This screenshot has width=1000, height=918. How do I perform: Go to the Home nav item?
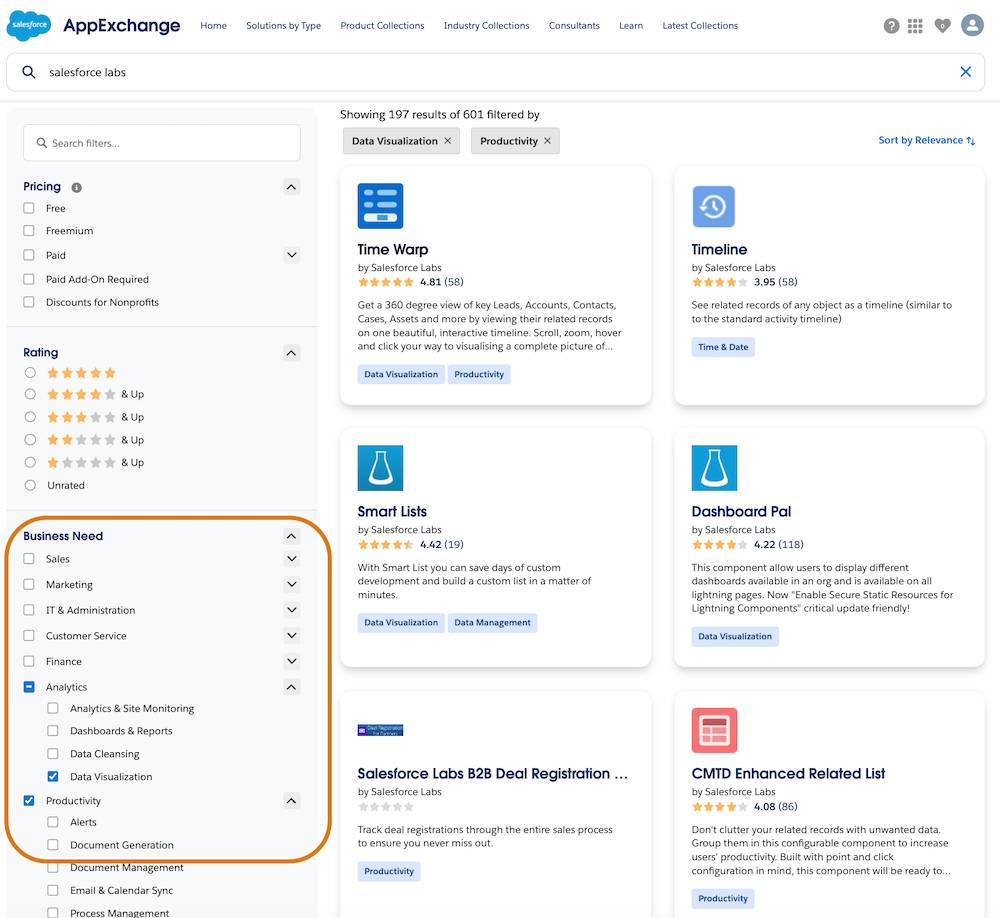213,26
